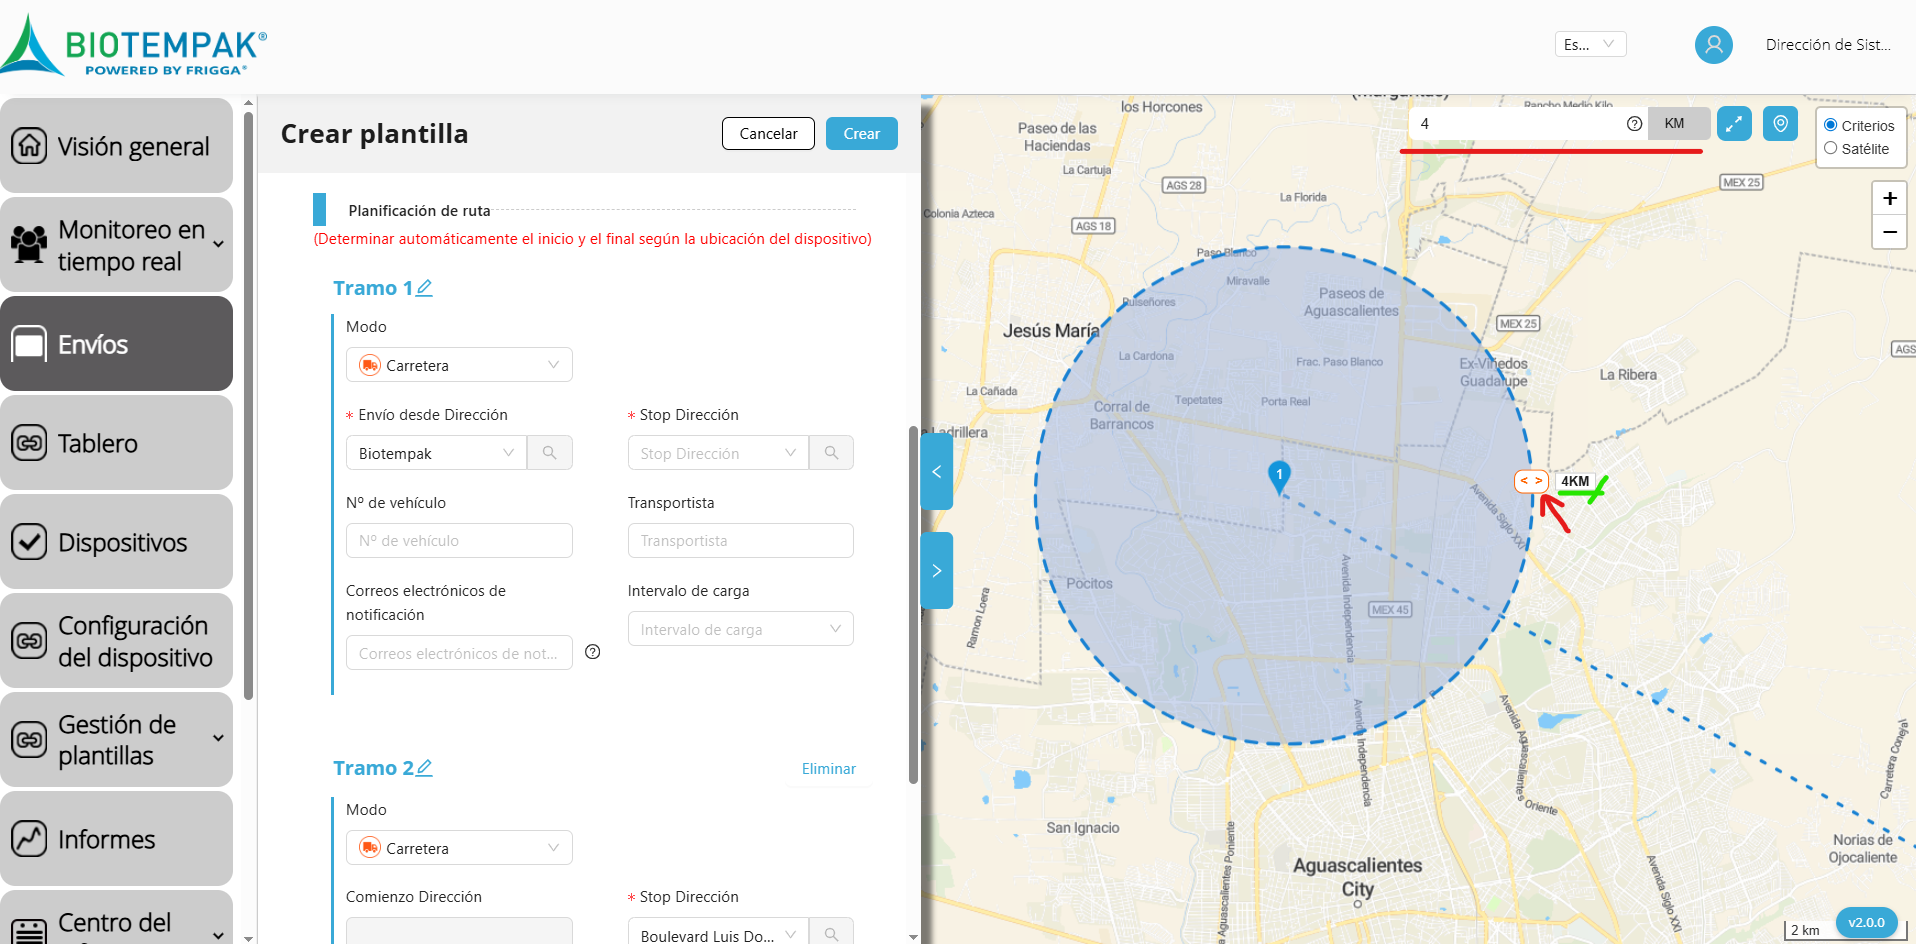Viewport: 1916px width, 944px height.
Task: Open Dispositivos in the sidebar
Action: [x=117, y=542]
